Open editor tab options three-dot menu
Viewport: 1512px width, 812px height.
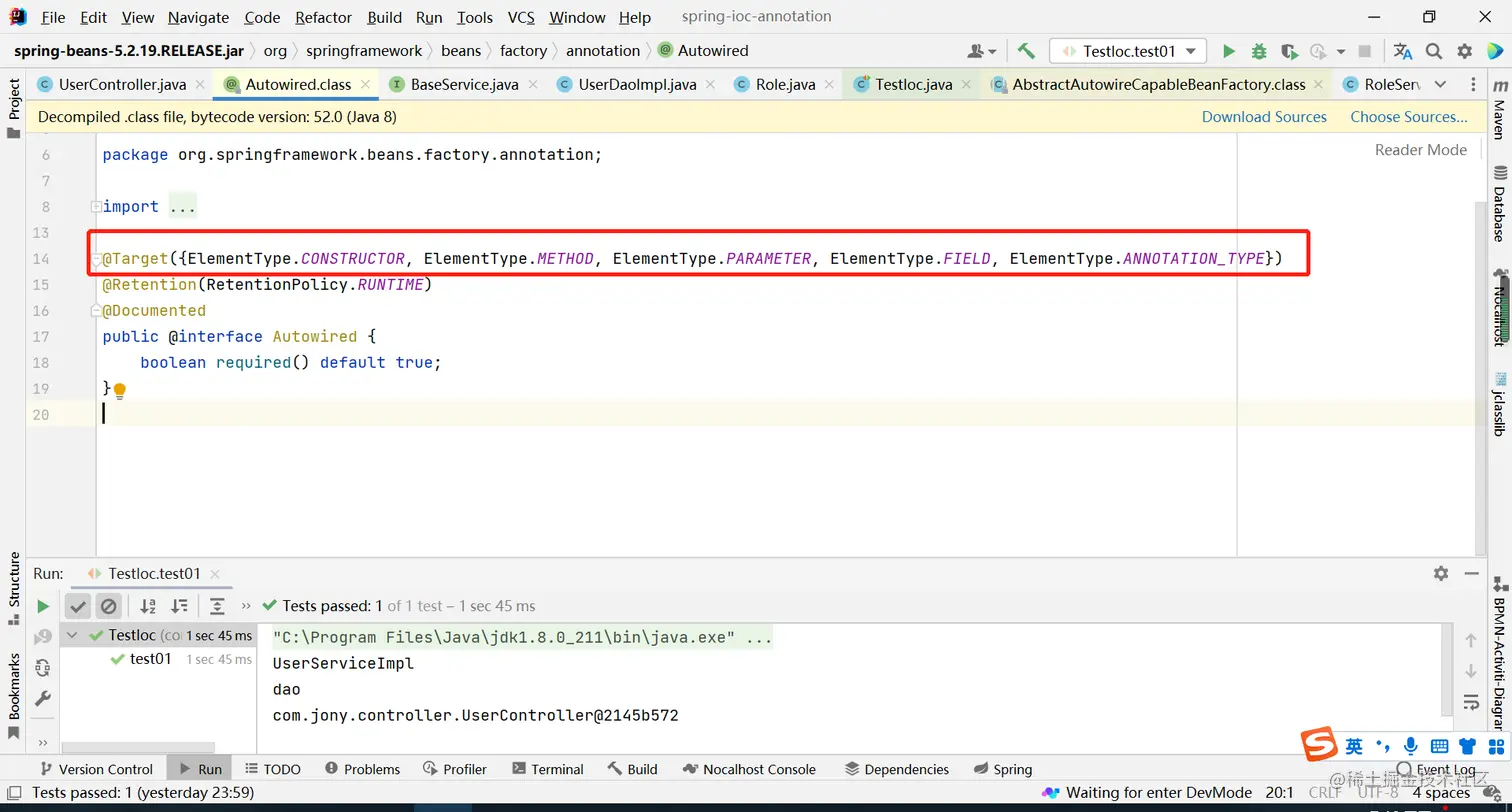tap(1473, 85)
